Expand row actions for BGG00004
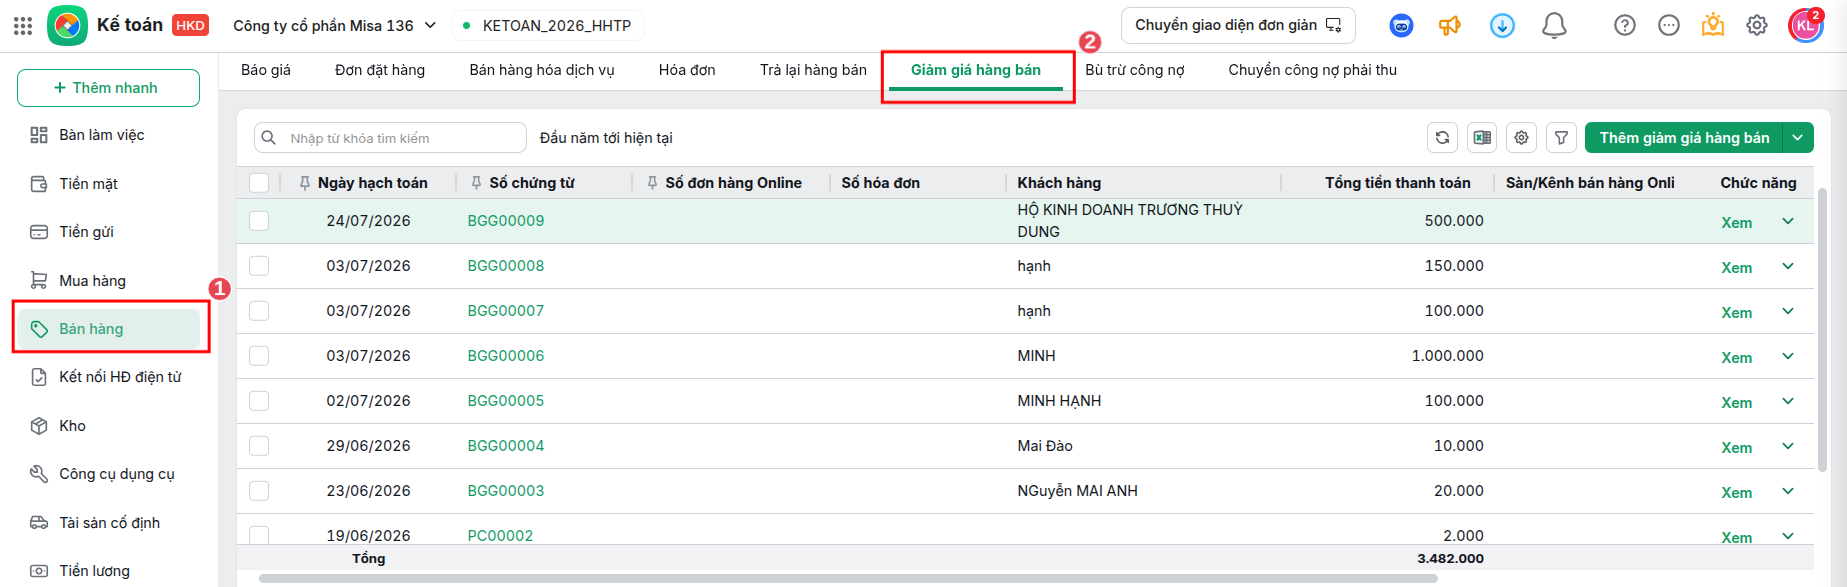 (x=1788, y=446)
